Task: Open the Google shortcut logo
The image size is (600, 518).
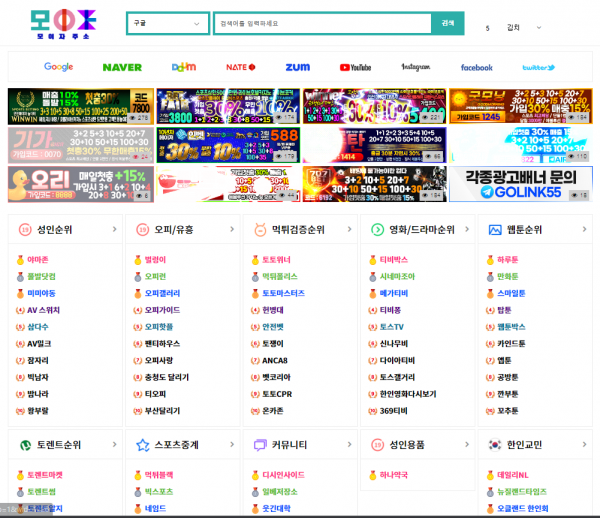Action: click(x=59, y=67)
